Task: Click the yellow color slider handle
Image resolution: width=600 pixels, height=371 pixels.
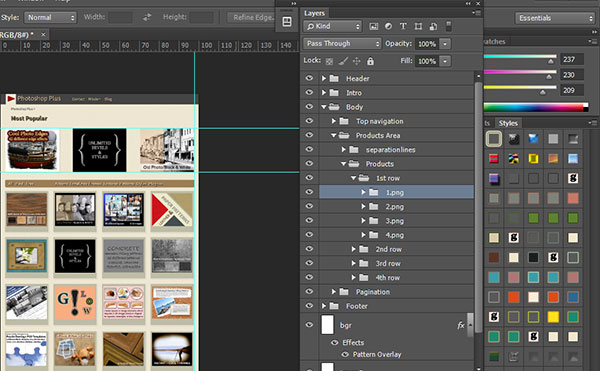Action: click(543, 92)
